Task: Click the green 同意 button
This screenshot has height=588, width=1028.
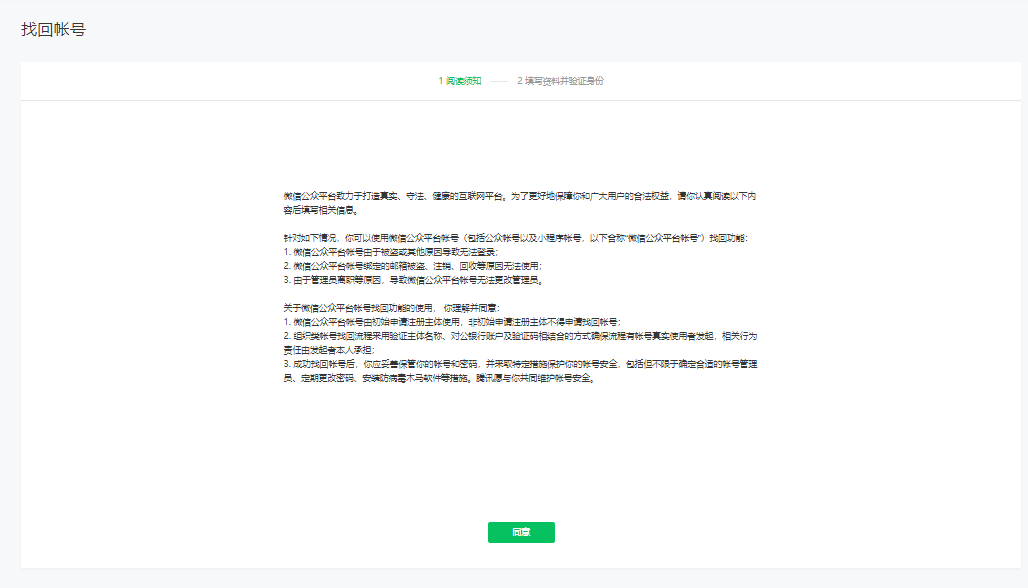Action: click(521, 532)
